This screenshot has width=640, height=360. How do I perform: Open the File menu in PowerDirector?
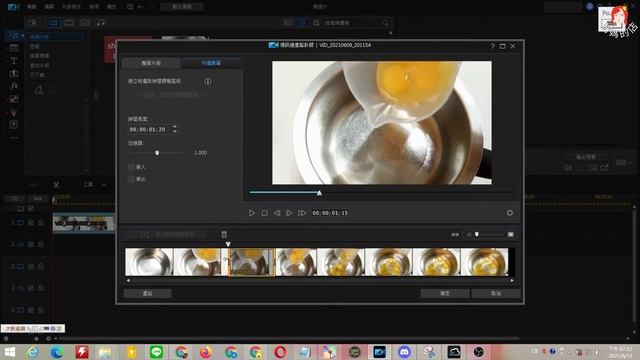[x=31, y=7]
